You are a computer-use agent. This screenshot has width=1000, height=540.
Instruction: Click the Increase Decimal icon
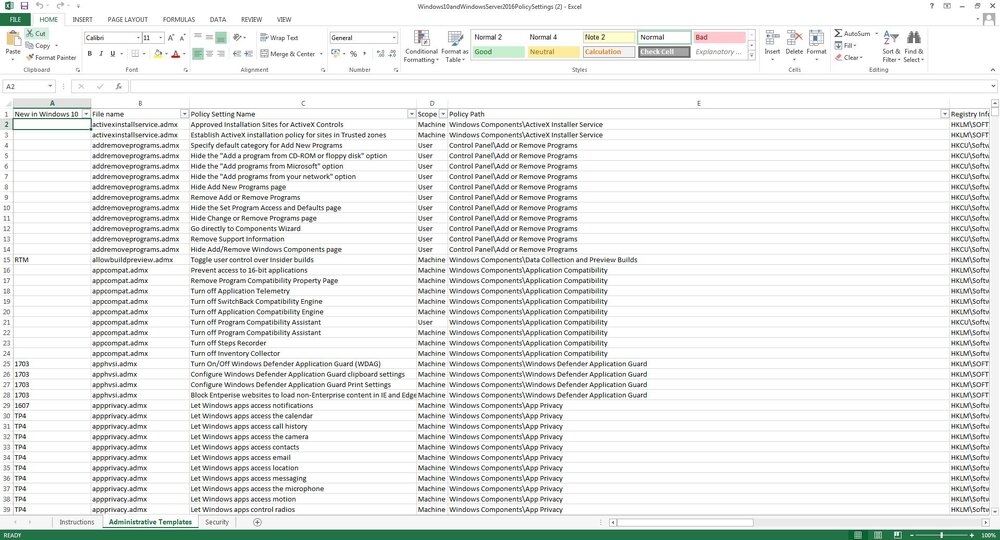pos(381,54)
